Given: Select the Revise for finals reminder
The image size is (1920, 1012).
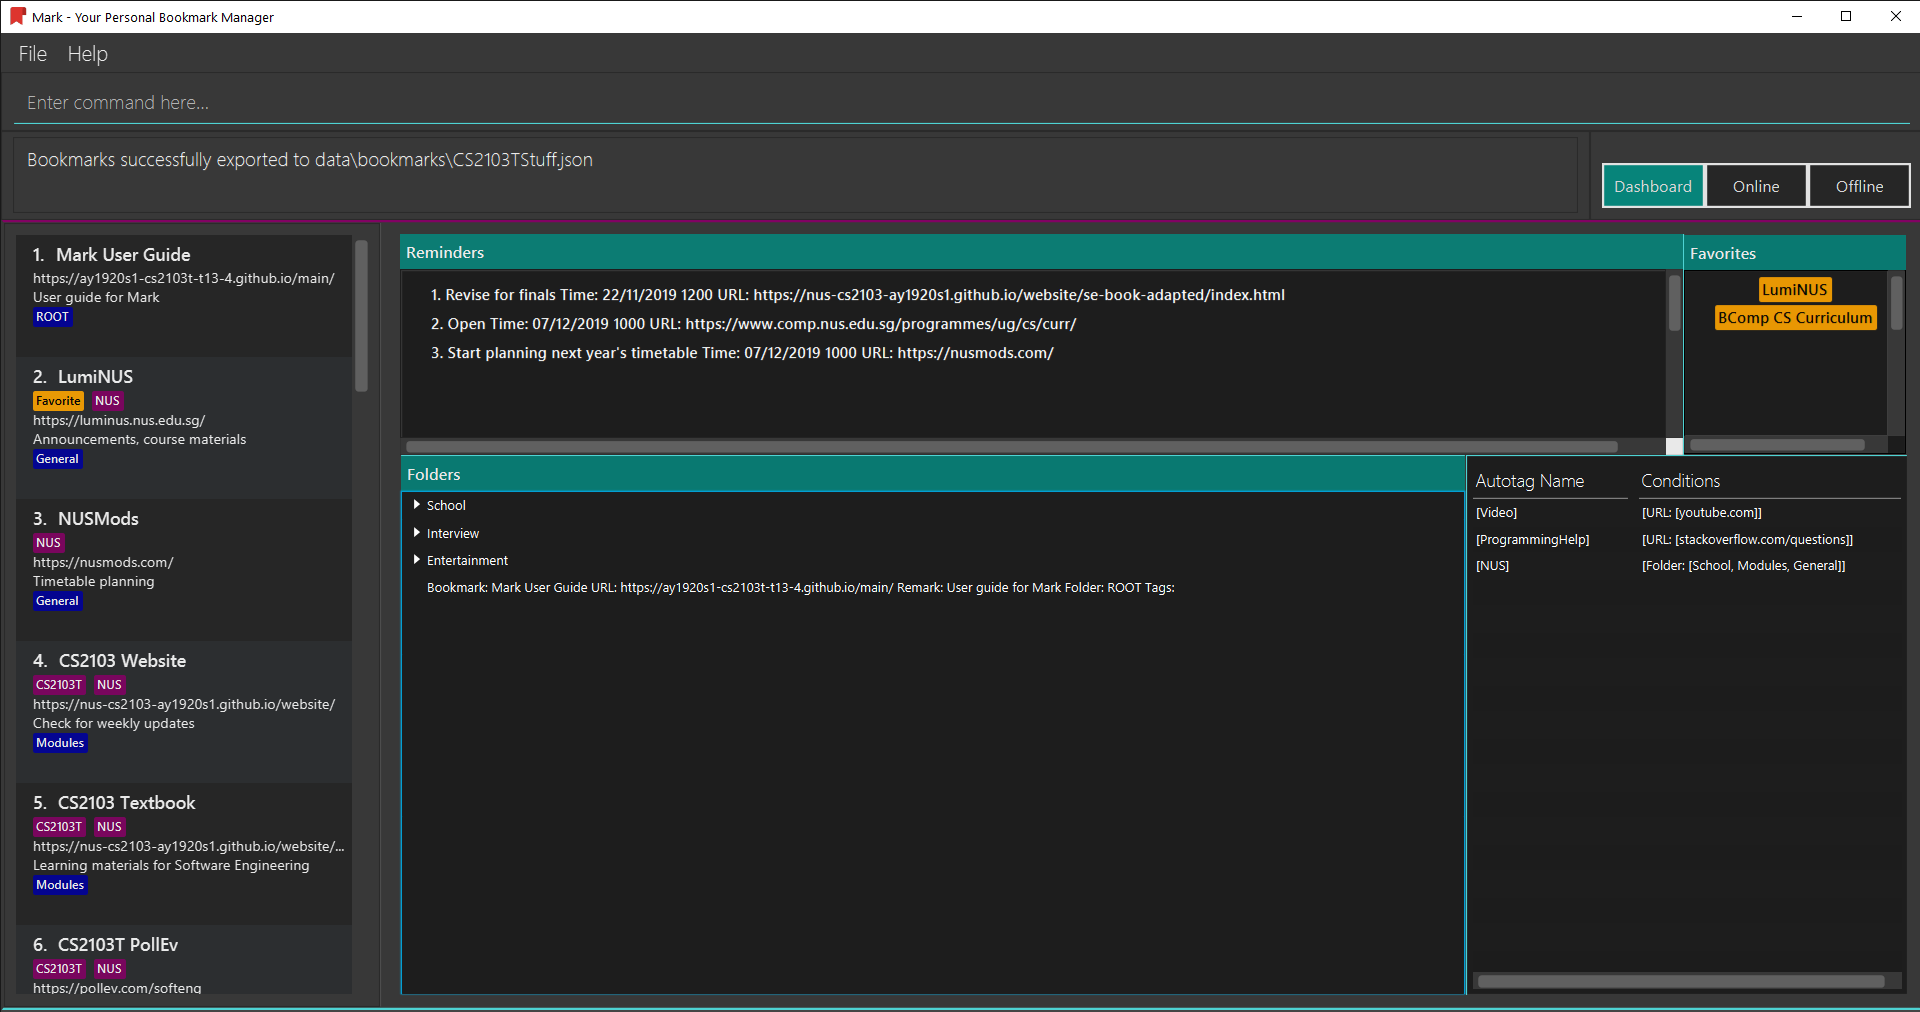Looking at the screenshot, I should [x=858, y=295].
